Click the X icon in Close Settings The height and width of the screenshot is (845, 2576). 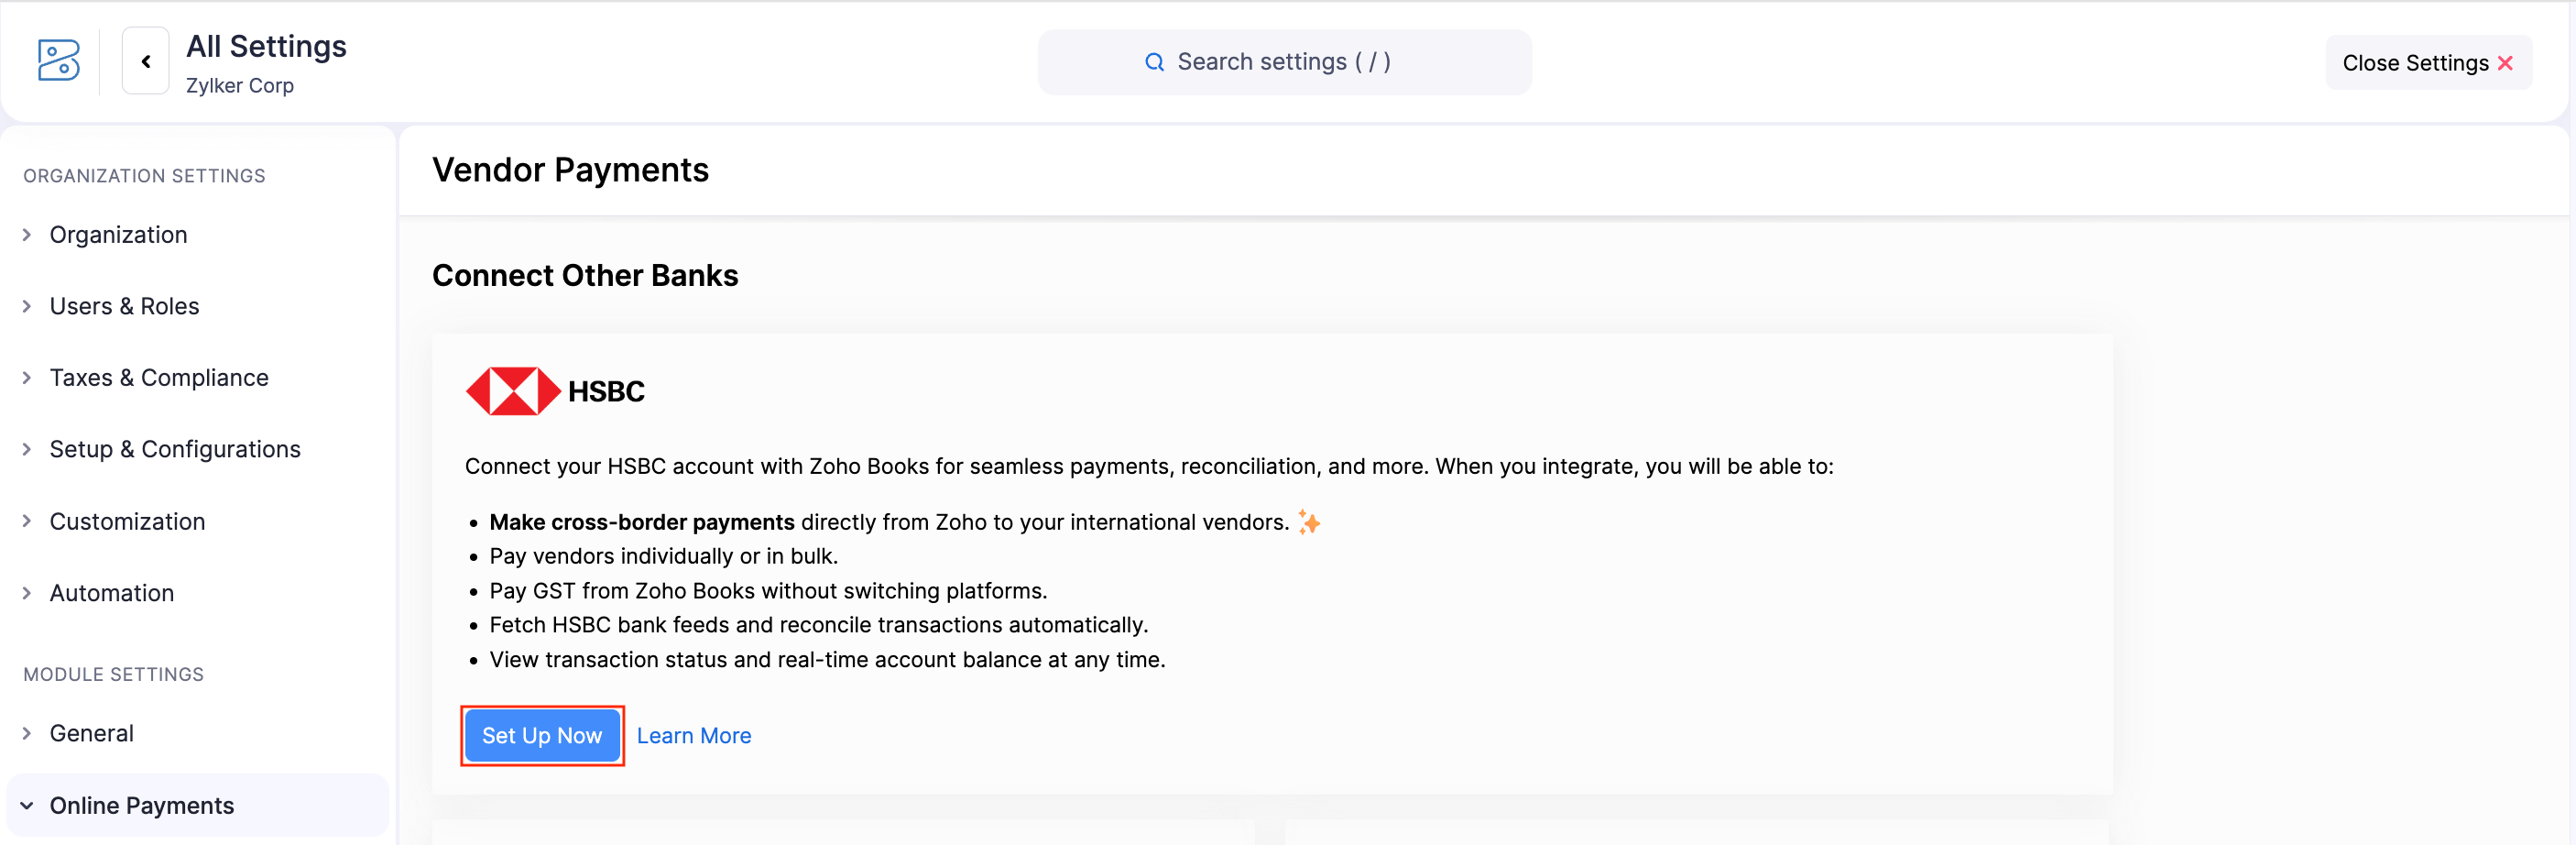point(2507,62)
